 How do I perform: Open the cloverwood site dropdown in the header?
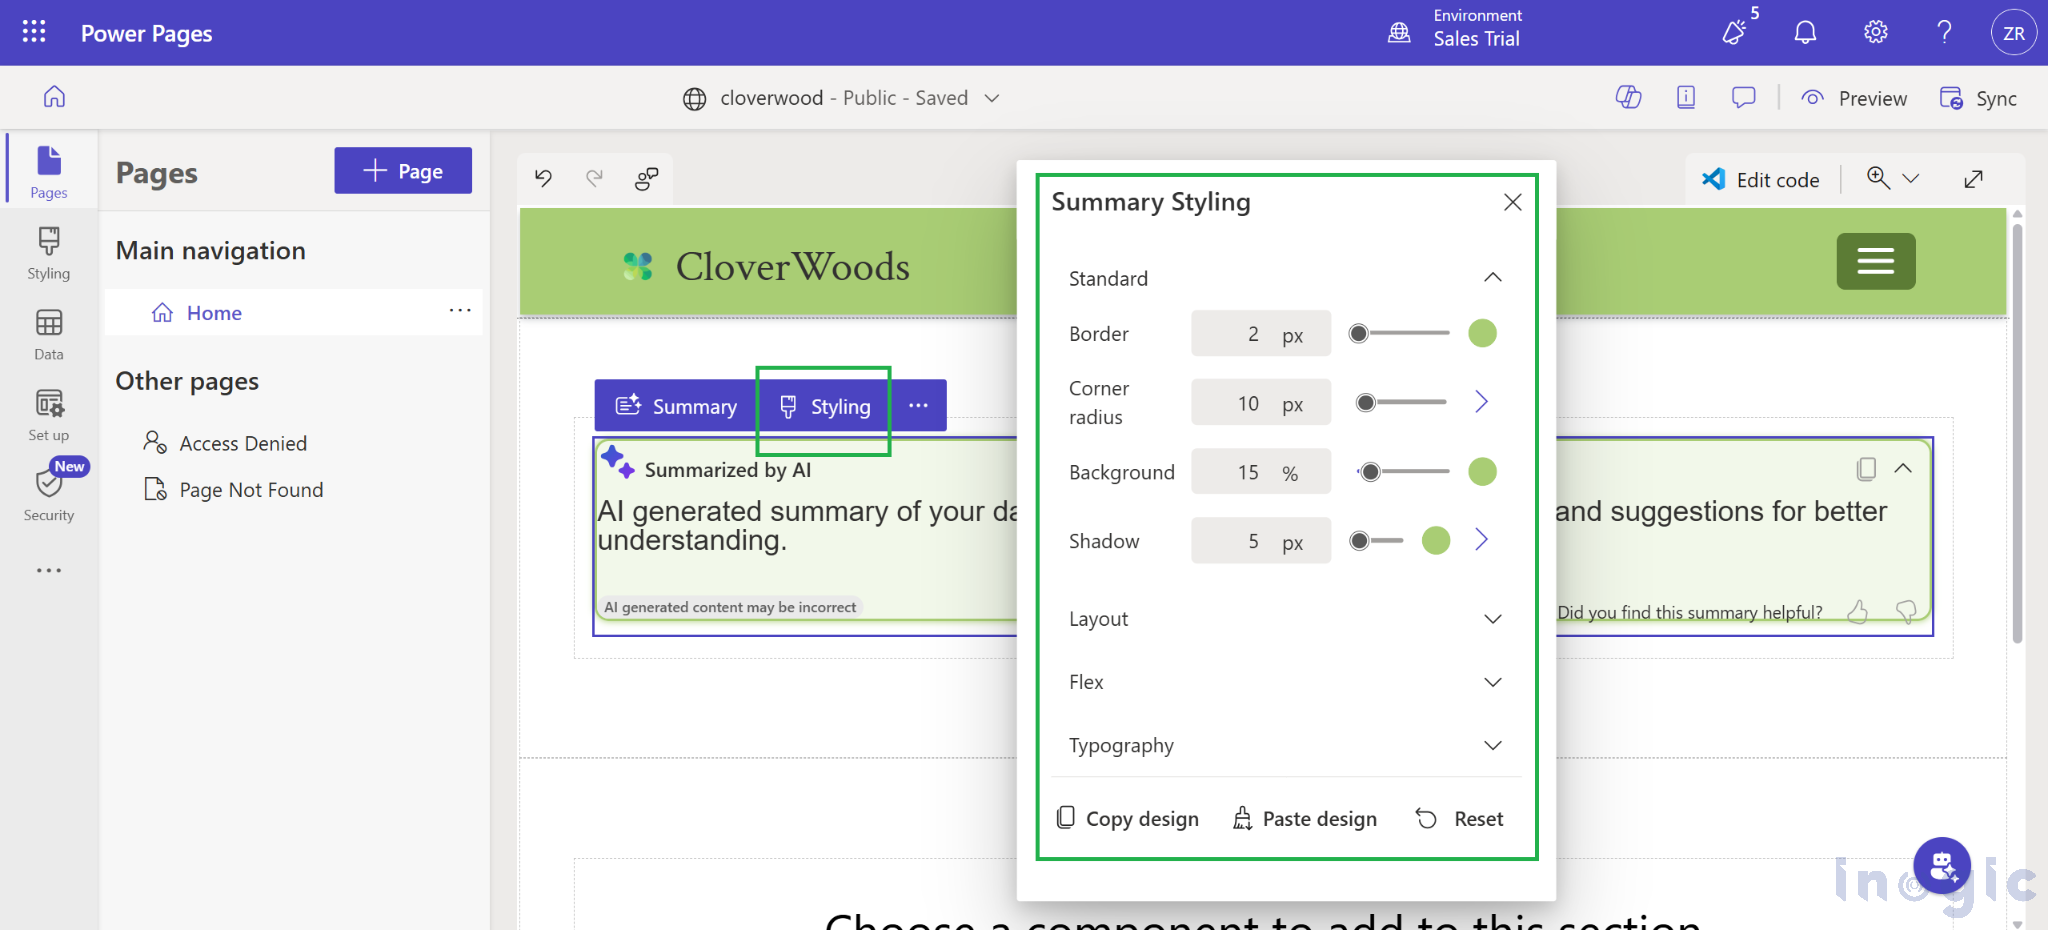(991, 98)
